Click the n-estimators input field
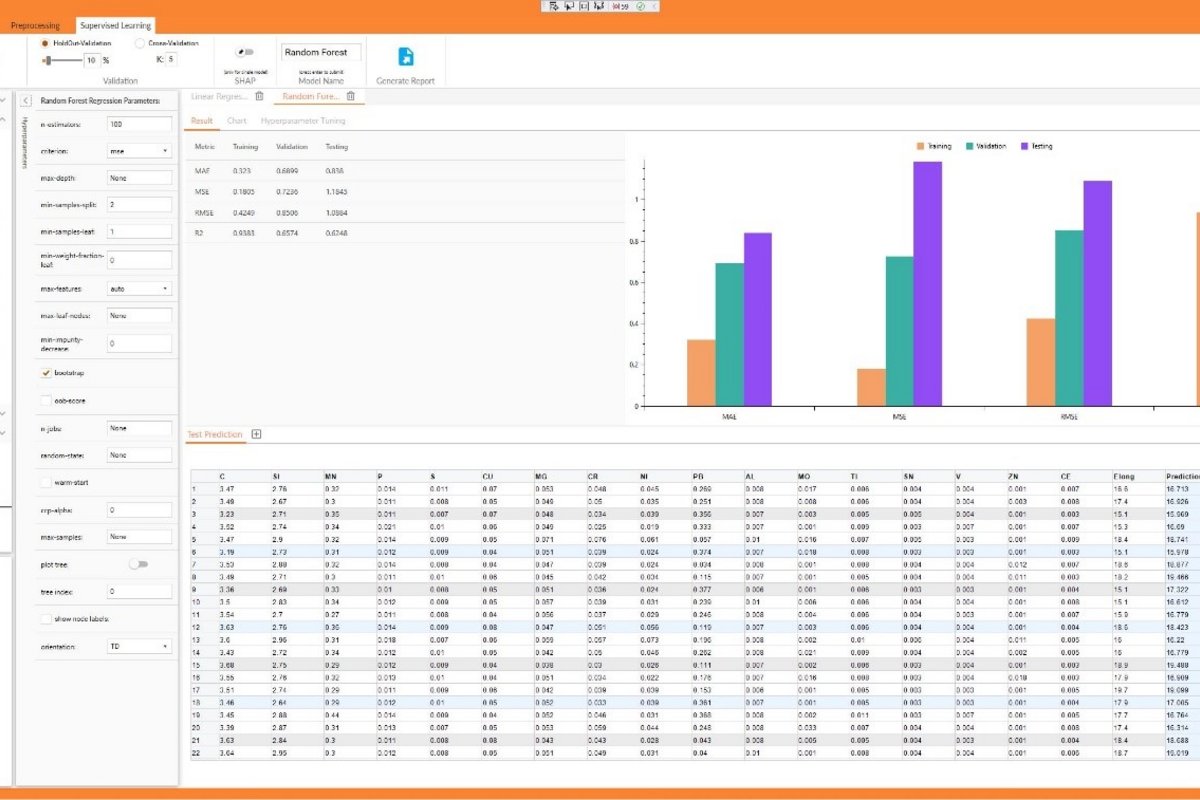The height and width of the screenshot is (800, 1200). [139, 124]
